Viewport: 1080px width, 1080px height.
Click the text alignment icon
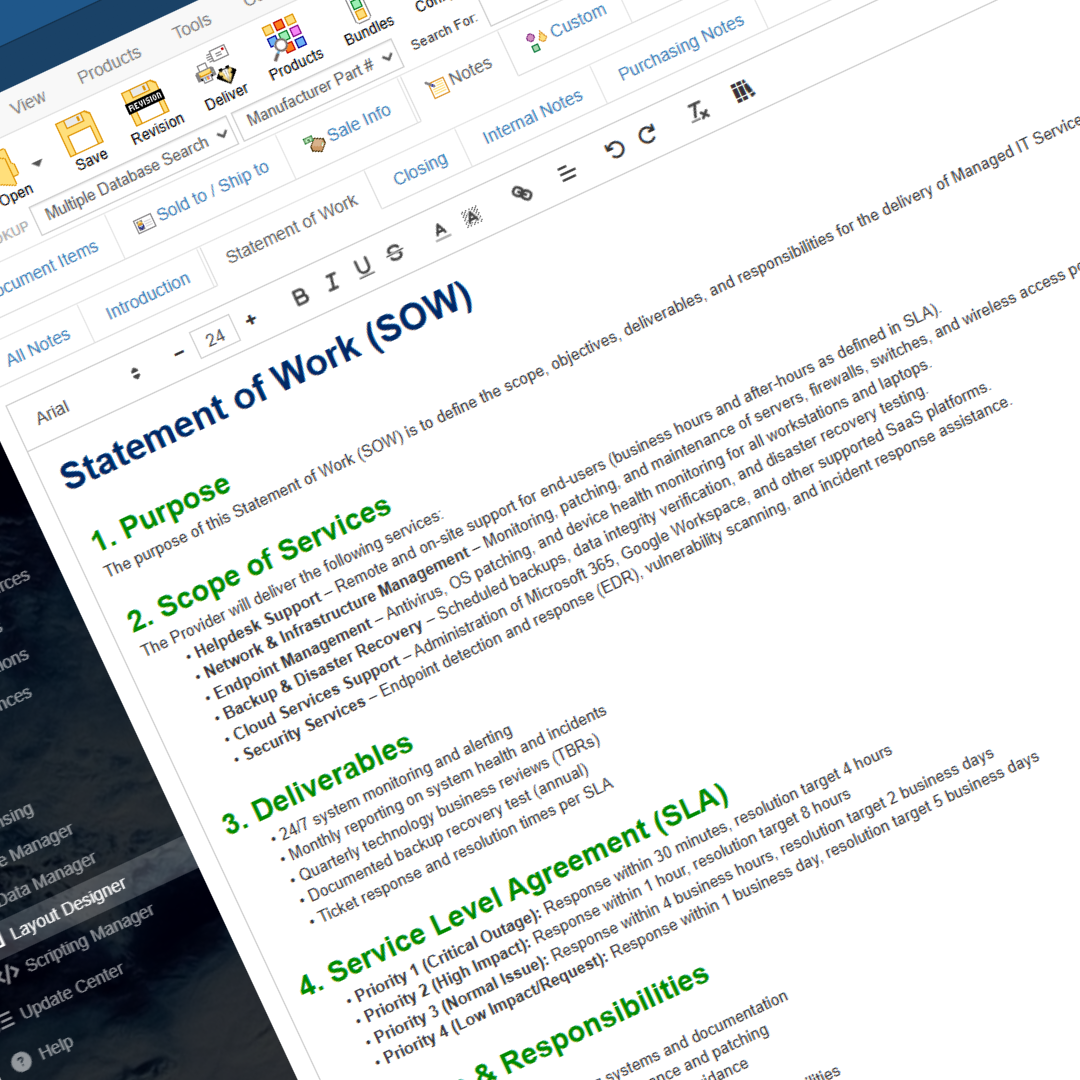[567, 173]
